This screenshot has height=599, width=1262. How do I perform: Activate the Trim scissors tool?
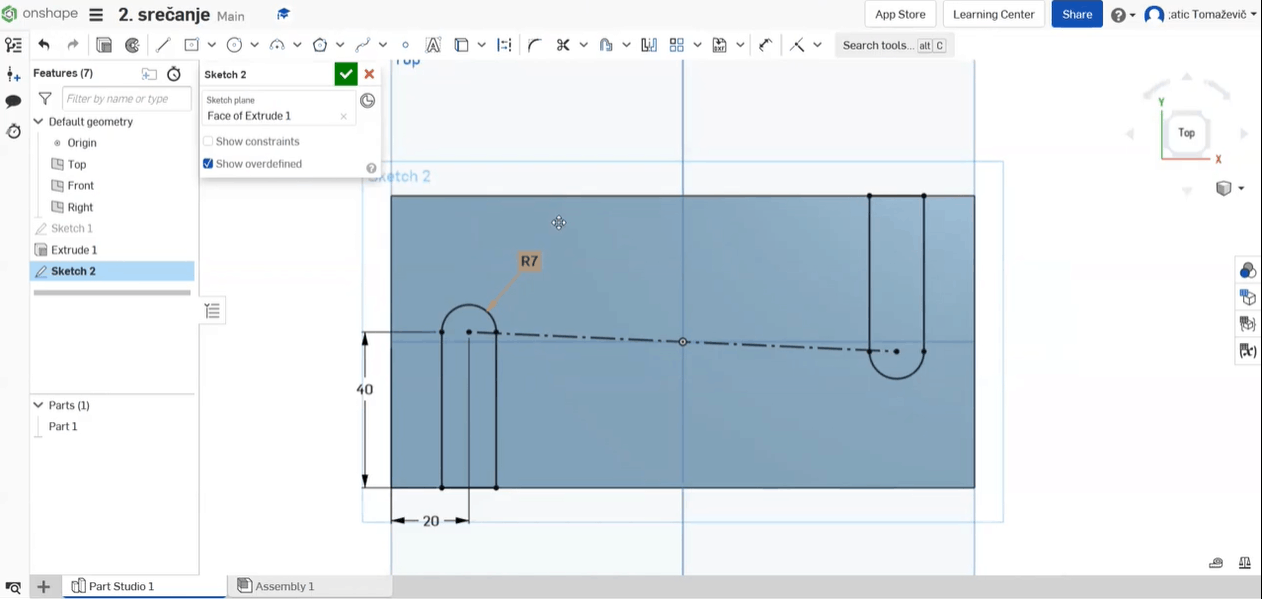tap(563, 45)
